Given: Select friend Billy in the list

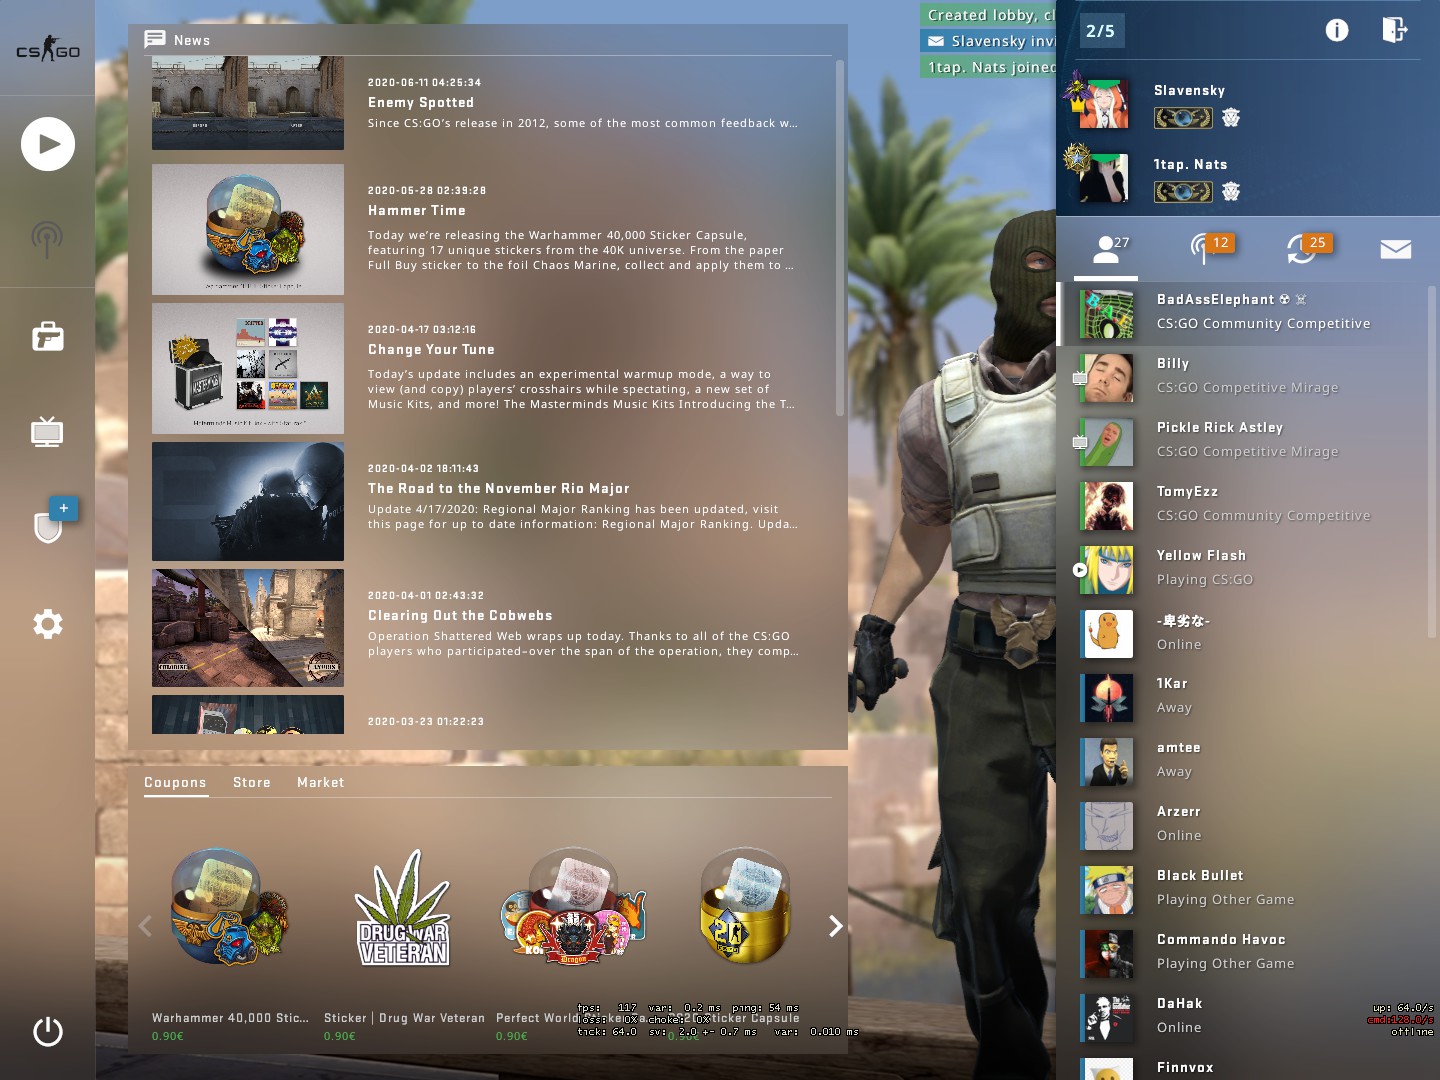Looking at the screenshot, I should tap(1242, 378).
